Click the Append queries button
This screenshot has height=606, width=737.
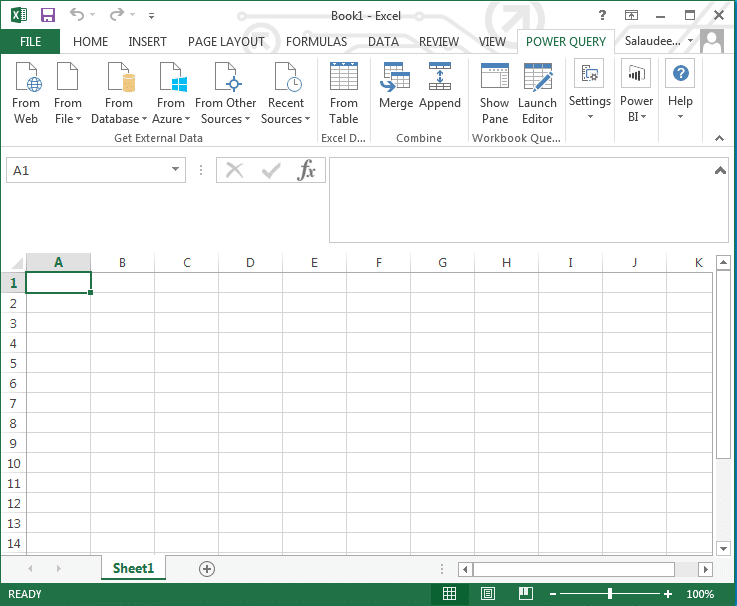(440, 86)
